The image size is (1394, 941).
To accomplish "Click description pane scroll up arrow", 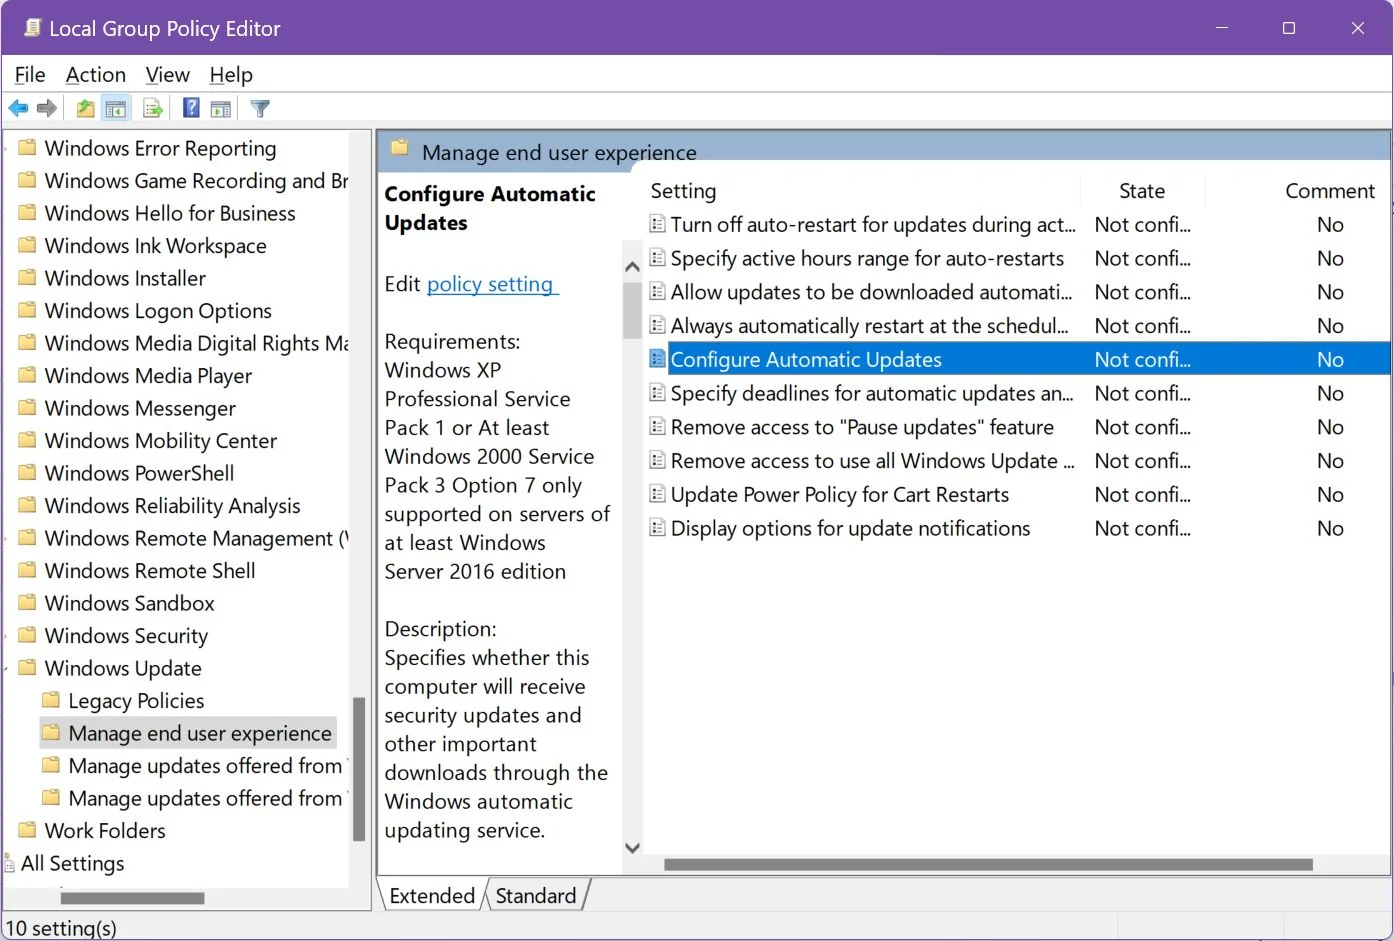I will click(x=632, y=266).
